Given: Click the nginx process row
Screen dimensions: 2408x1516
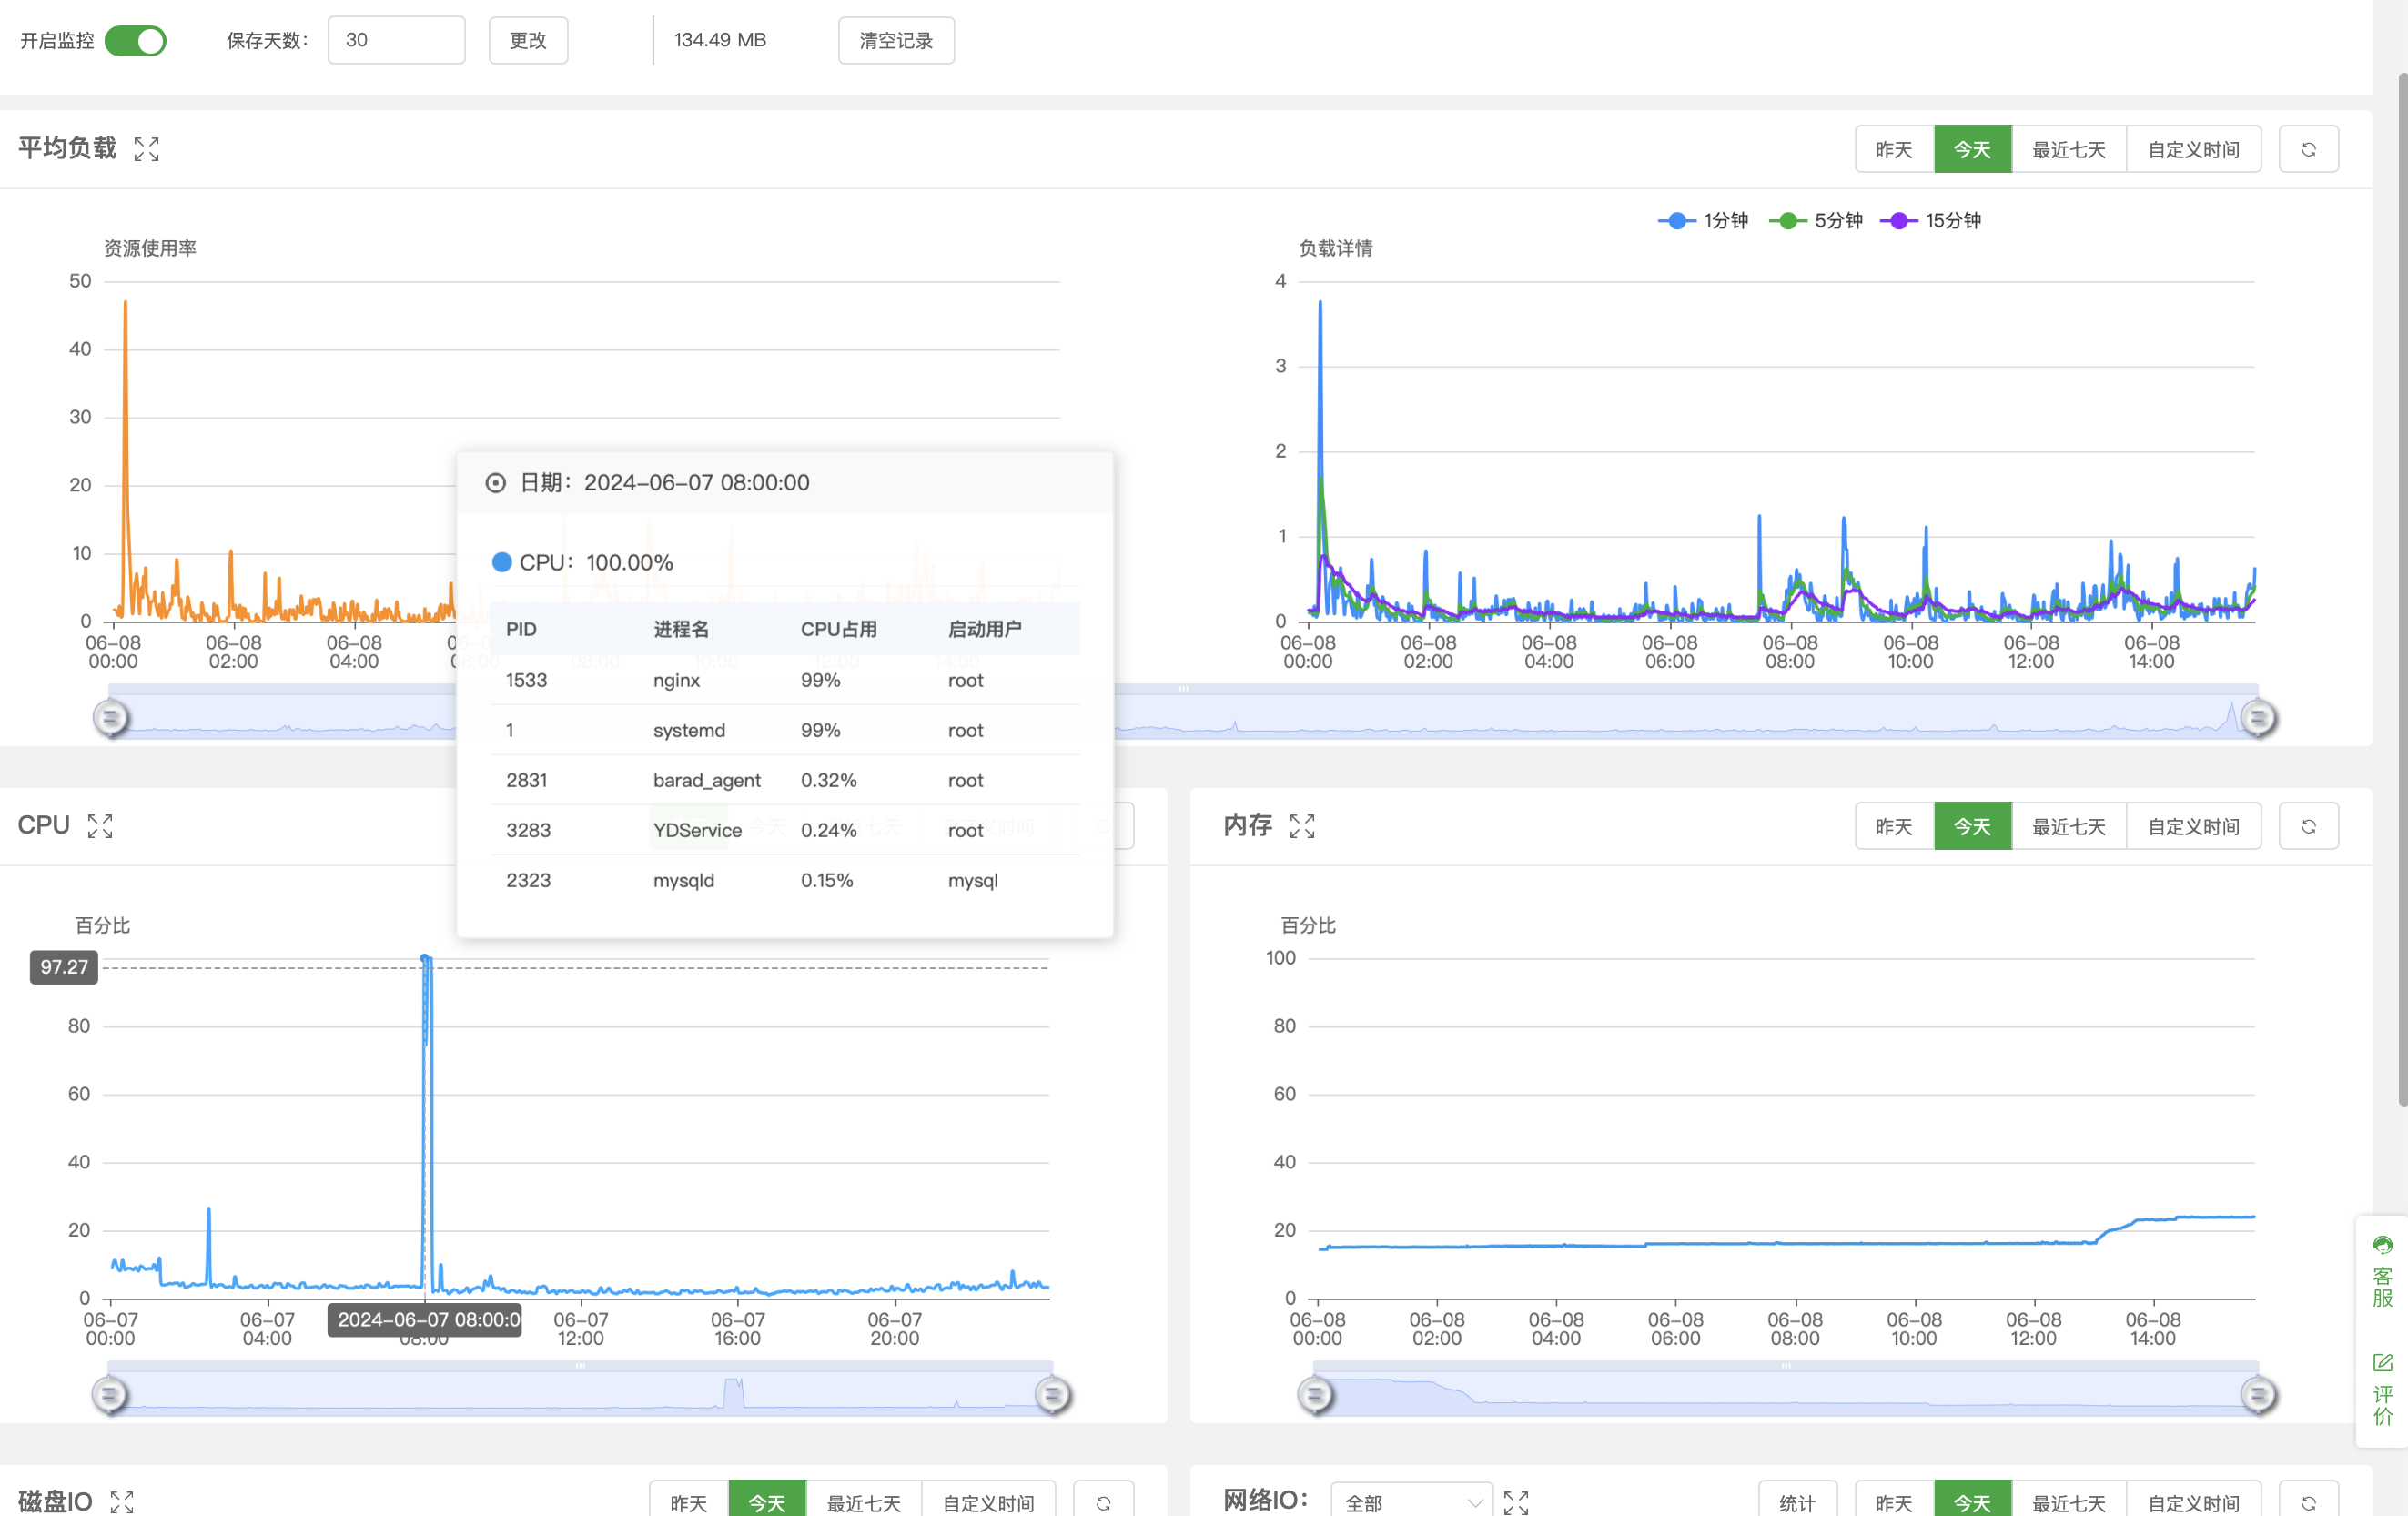Looking at the screenshot, I should tap(785, 680).
